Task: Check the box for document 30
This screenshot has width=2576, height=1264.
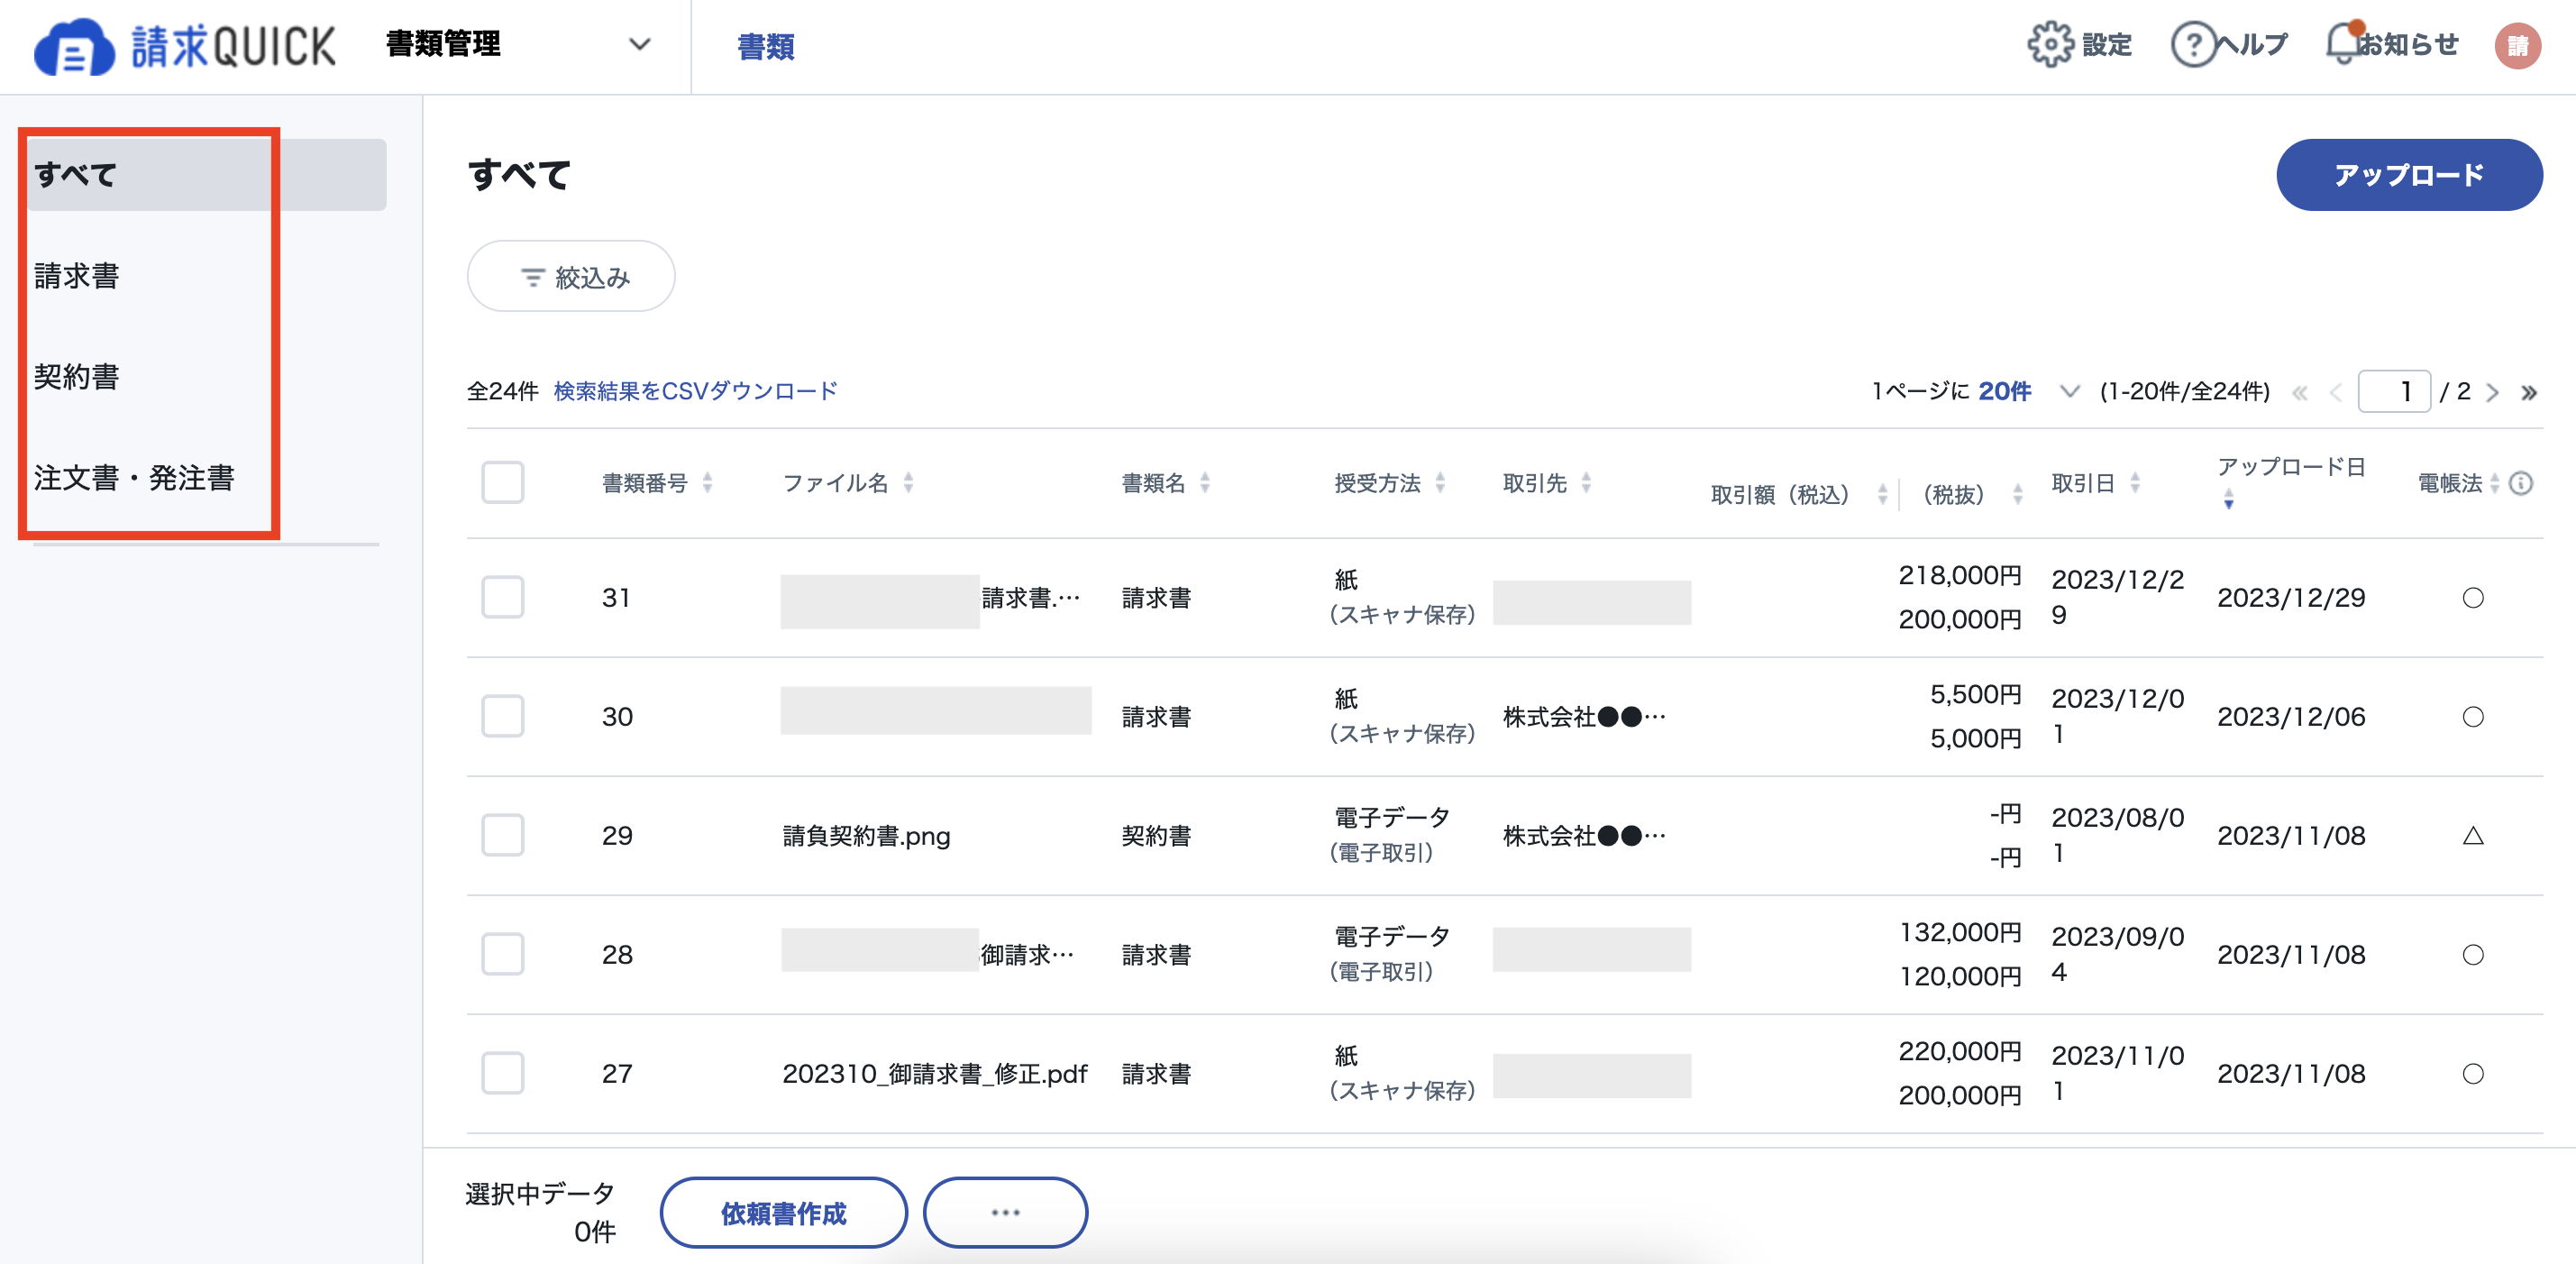Action: tap(502, 716)
